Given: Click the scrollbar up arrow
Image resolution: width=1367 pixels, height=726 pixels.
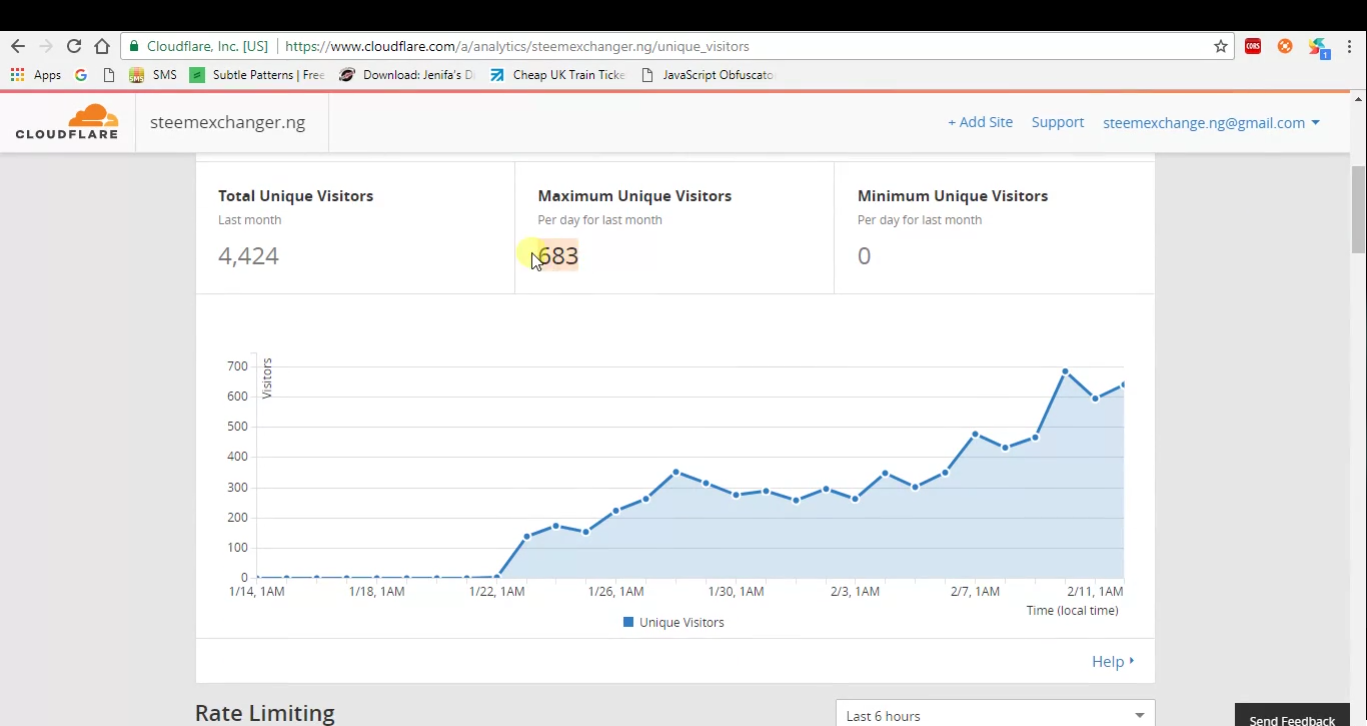Looking at the screenshot, I should pos(1359,99).
